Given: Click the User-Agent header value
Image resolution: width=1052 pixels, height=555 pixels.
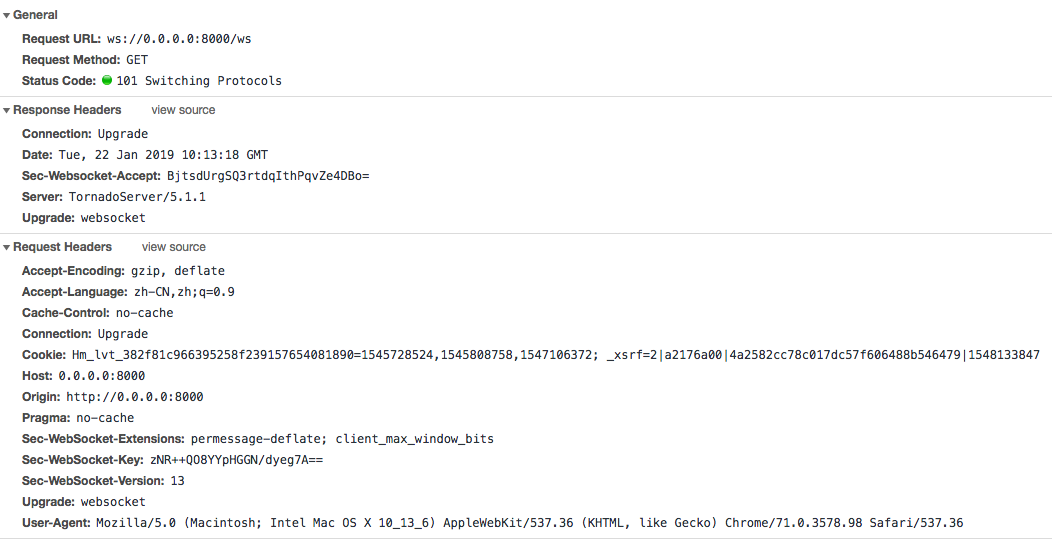Looking at the screenshot, I should click(529, 523).
